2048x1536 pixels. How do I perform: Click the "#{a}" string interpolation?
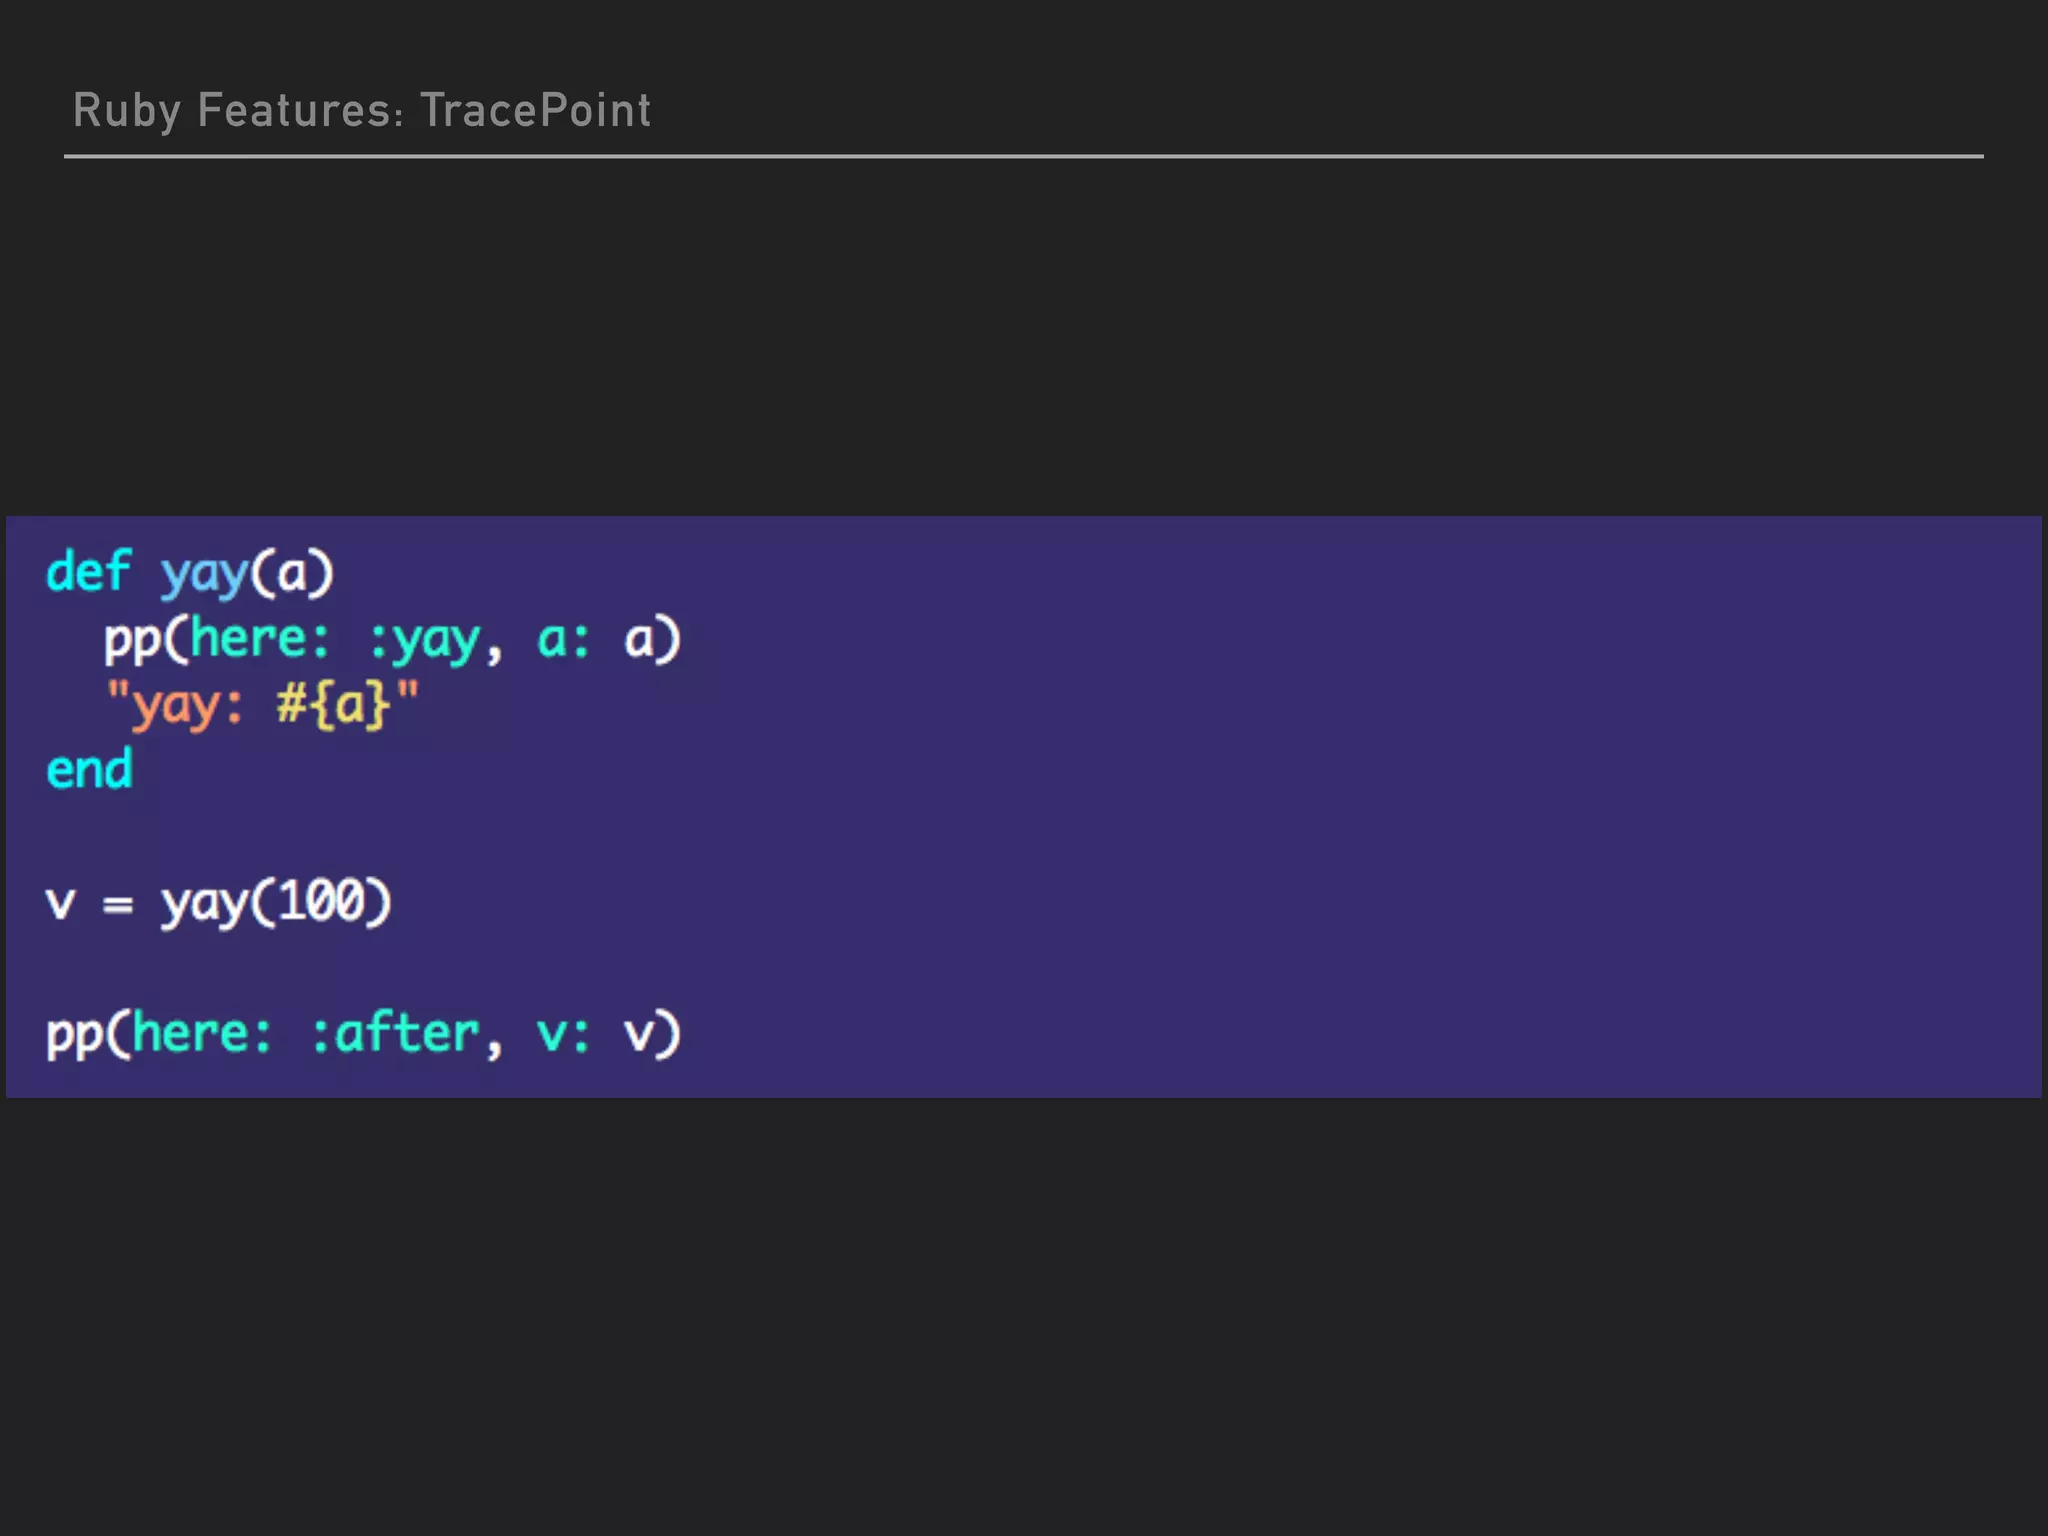coord(333,705)
